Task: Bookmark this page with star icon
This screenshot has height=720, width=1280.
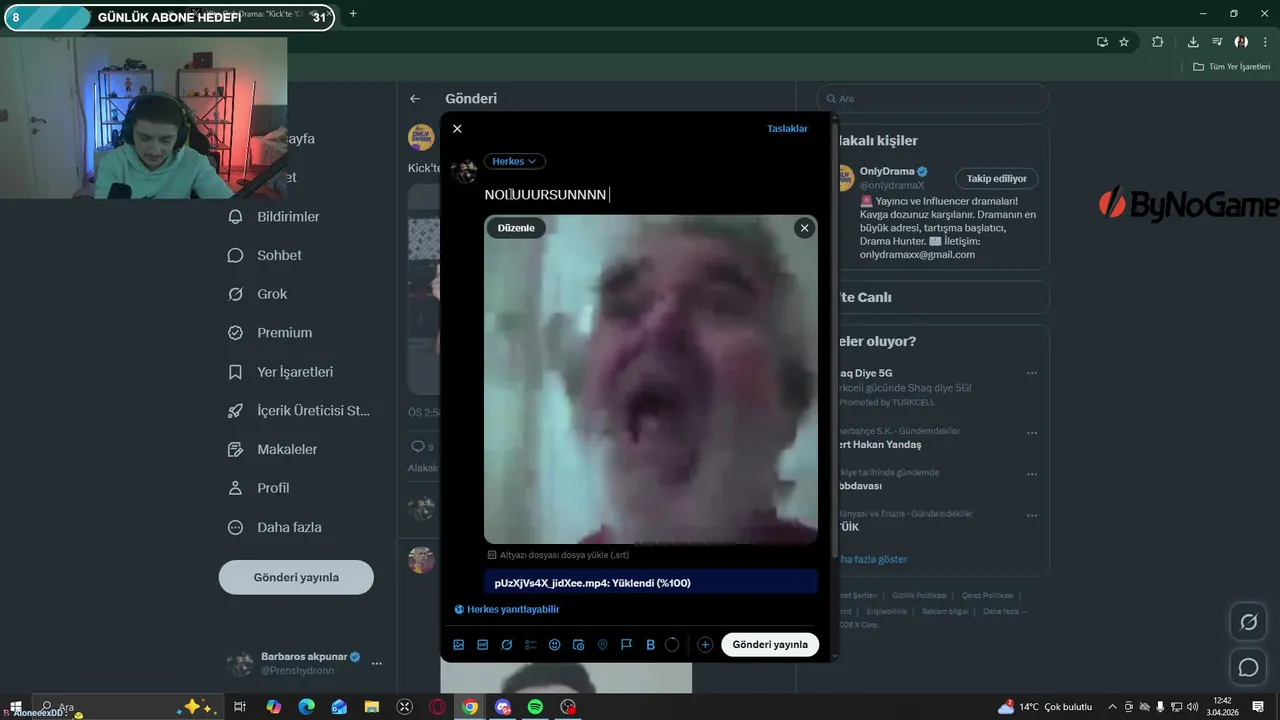Action: (1124, 42)
